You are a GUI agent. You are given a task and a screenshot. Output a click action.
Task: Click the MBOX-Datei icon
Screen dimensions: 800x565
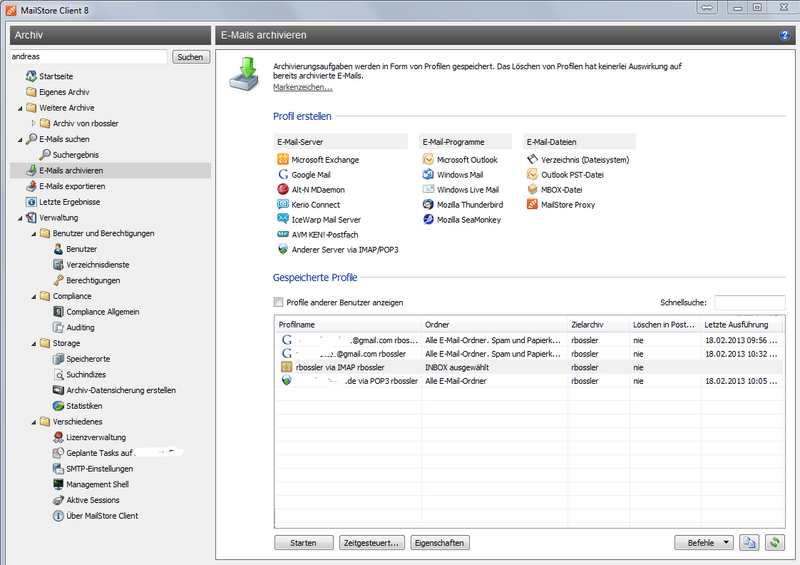pos(532,189)
